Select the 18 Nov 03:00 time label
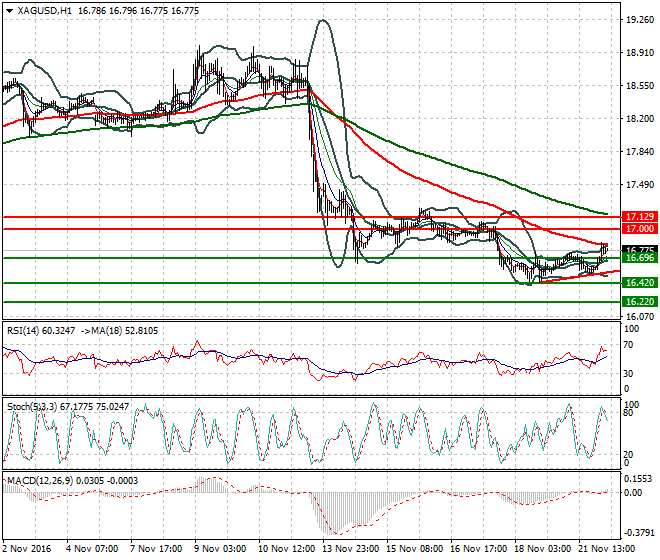Viewport: 660px width, 560px height. [x=542, y=549]
